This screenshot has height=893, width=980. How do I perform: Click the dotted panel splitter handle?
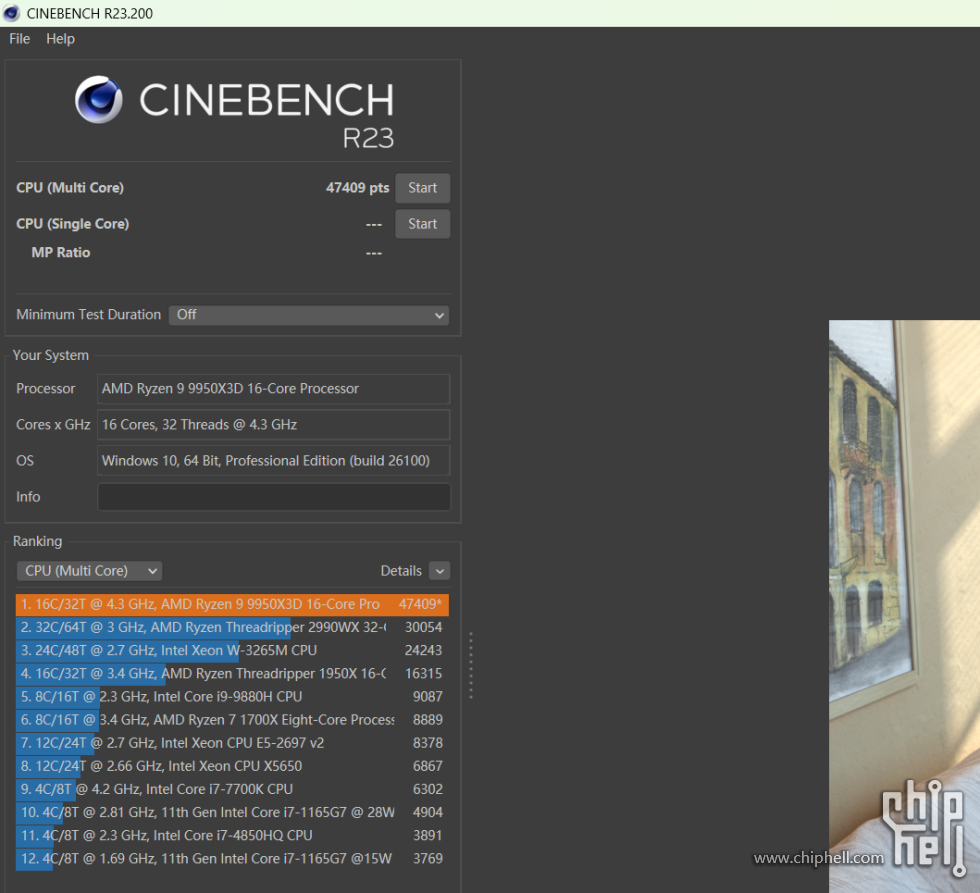471,666
